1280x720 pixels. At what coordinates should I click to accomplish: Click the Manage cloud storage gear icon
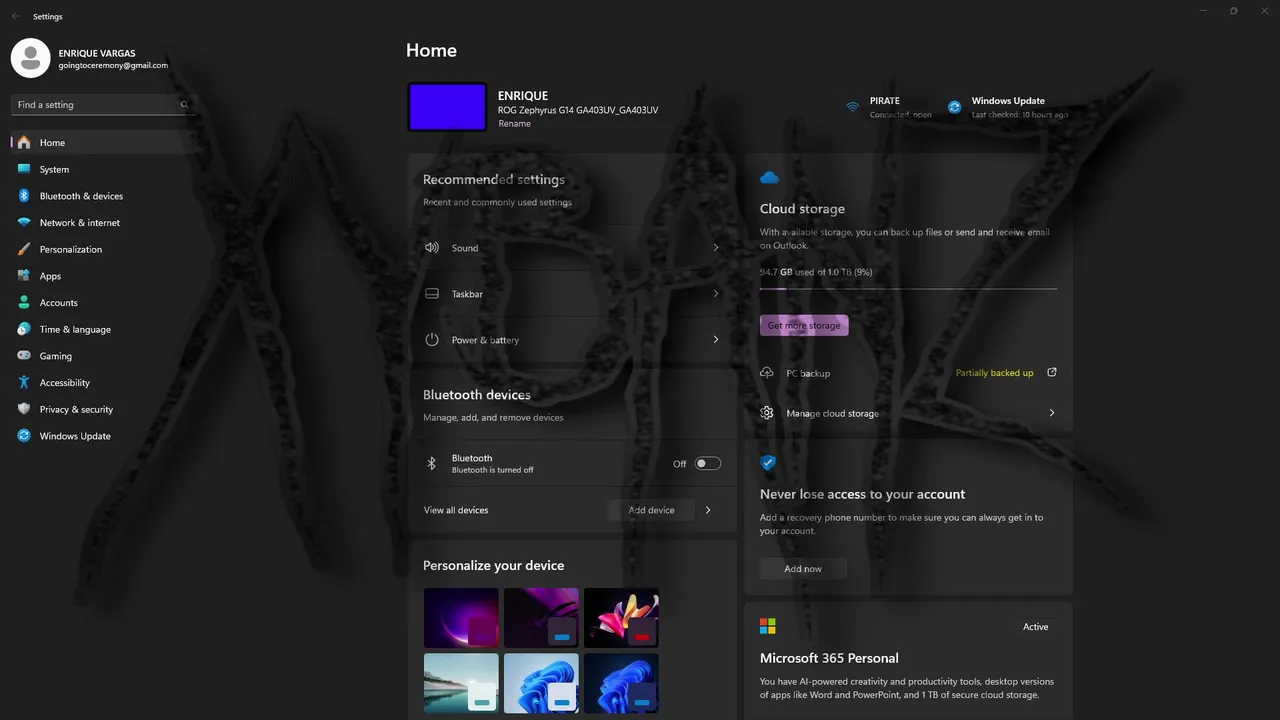pos(767,413)
